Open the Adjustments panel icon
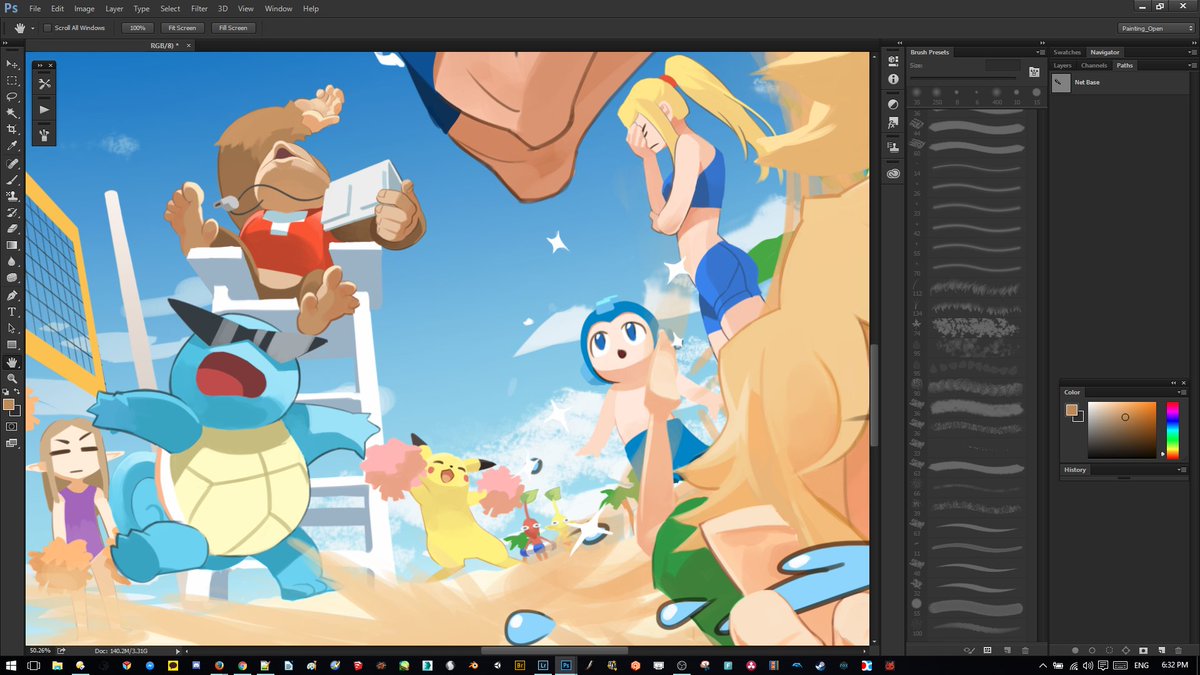Image resolution: width=1200 pixels, height=675 pixels. click(x=893, y=104)
